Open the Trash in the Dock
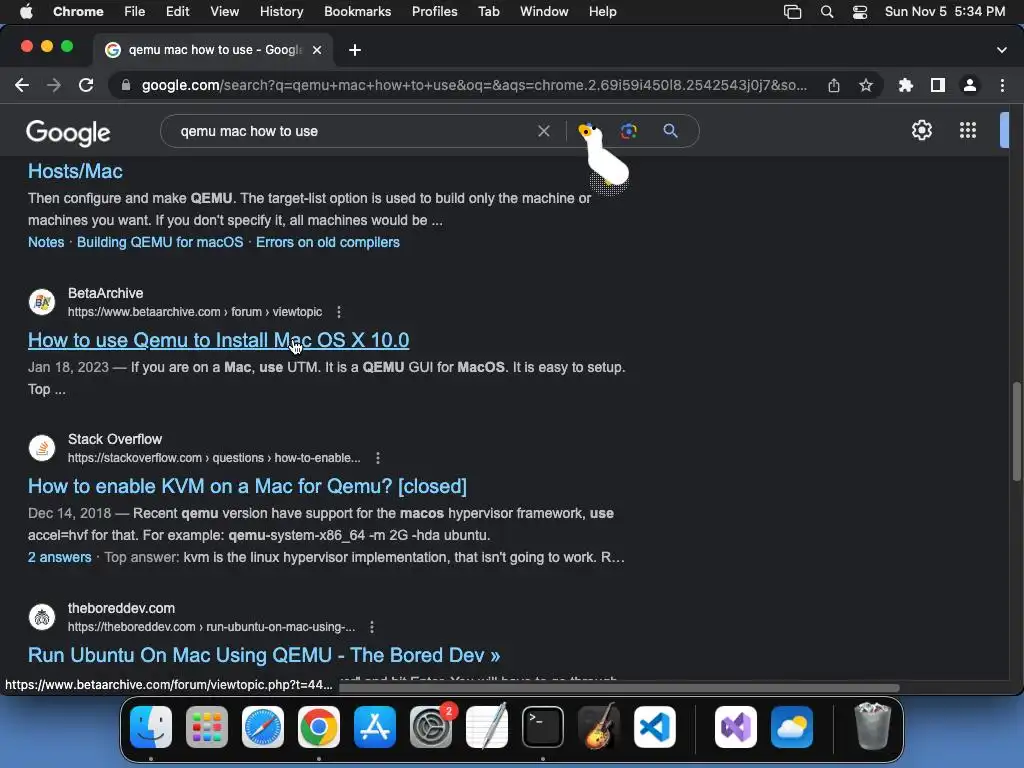1024x768 pixels. 872,727
